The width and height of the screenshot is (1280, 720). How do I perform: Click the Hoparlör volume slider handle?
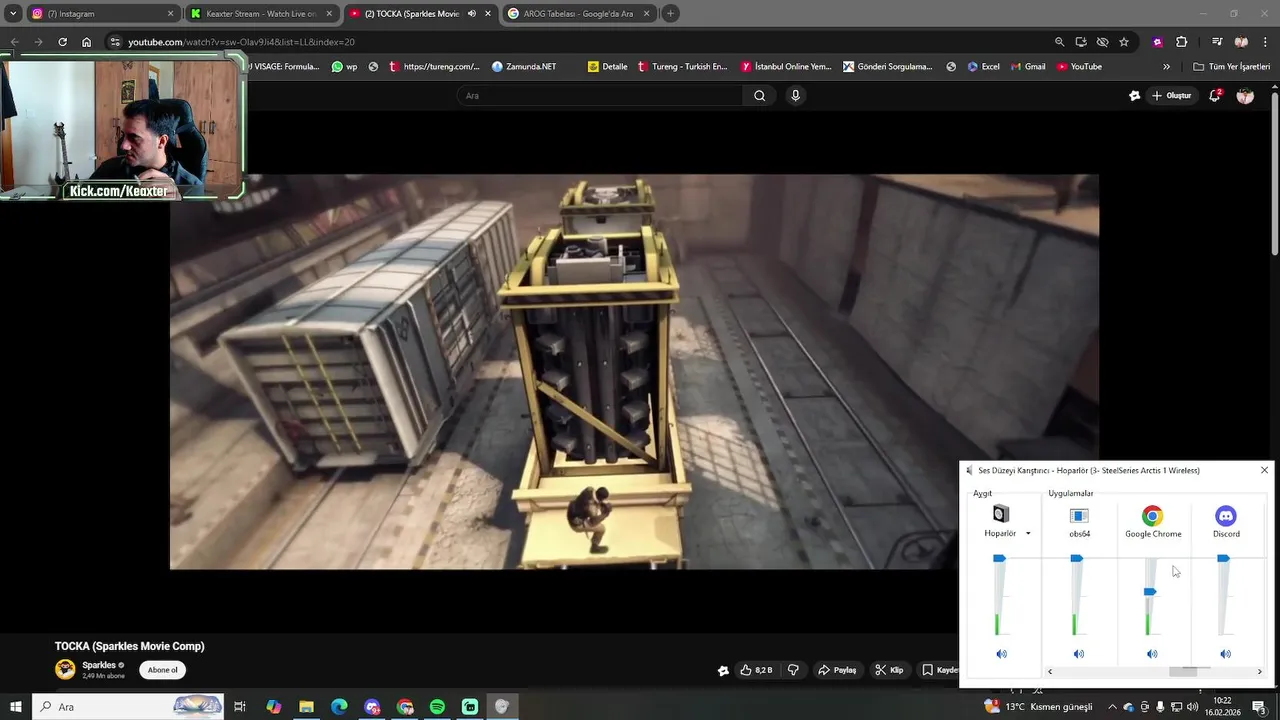click(999, 558)
